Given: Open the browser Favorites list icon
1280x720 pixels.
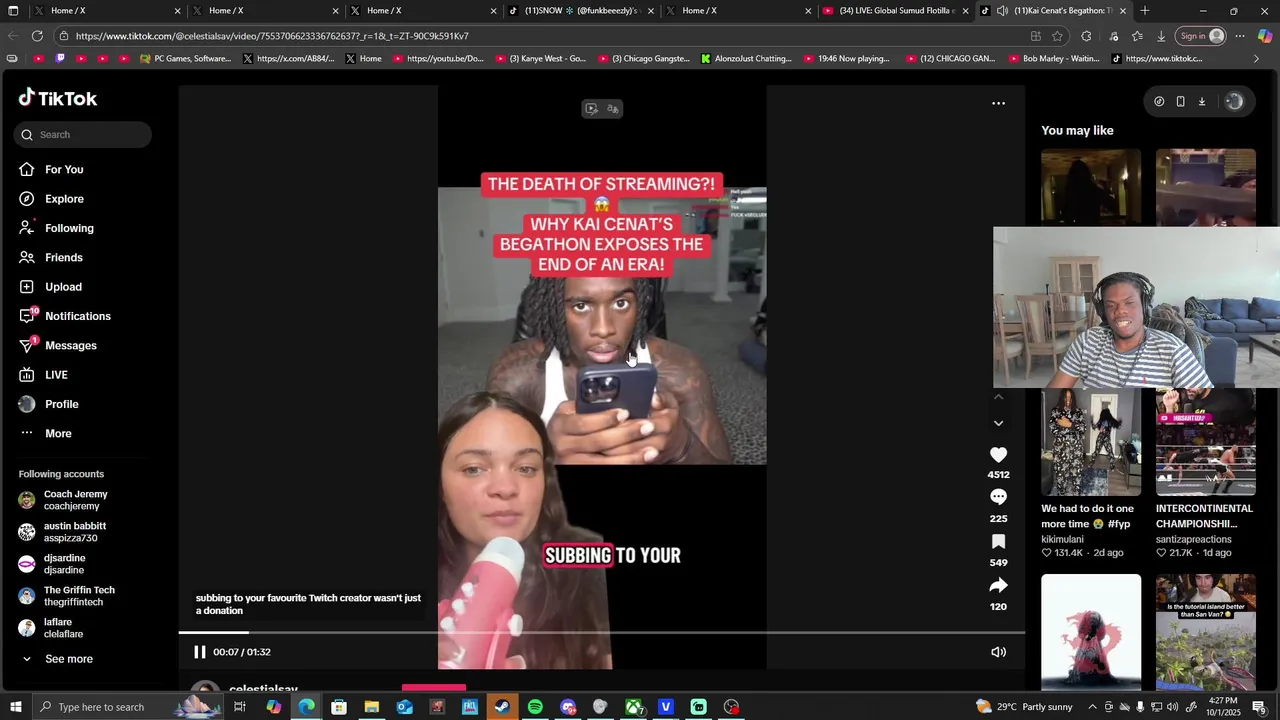Looking at the screenshot, I should (1137, 36).
